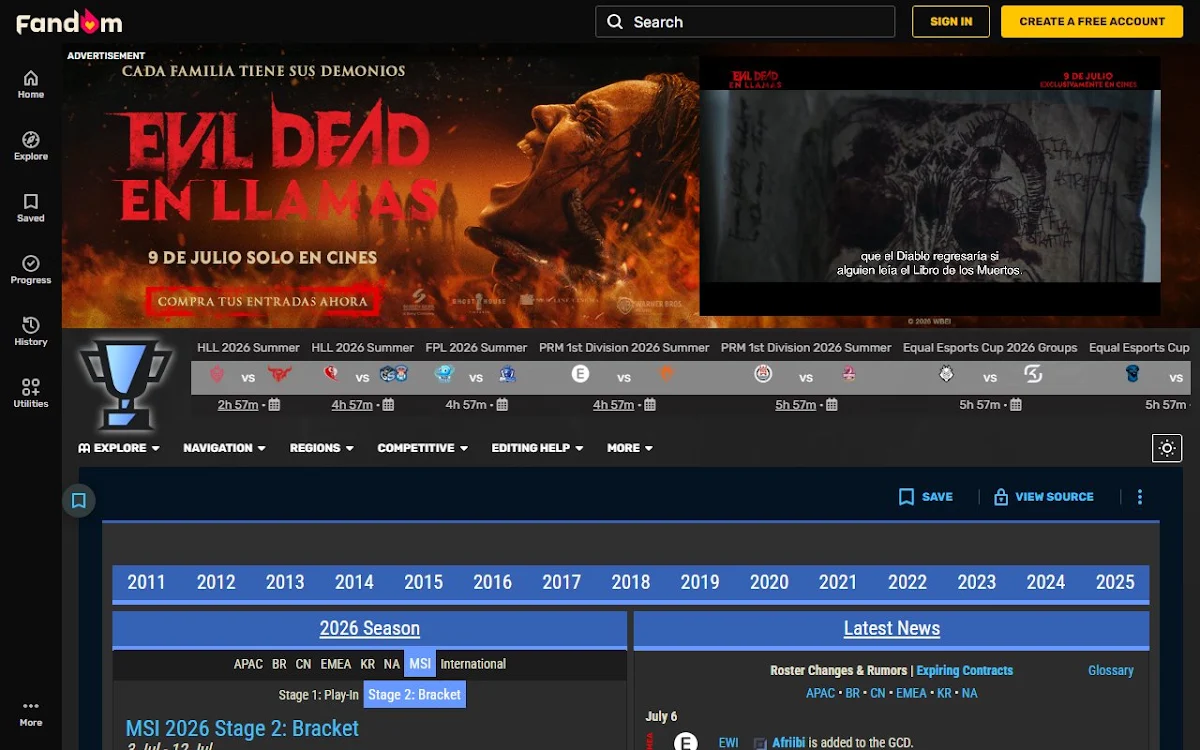
Task: Switch to the EMEA region tab under 2026 Season
Action: coord(336,664)
